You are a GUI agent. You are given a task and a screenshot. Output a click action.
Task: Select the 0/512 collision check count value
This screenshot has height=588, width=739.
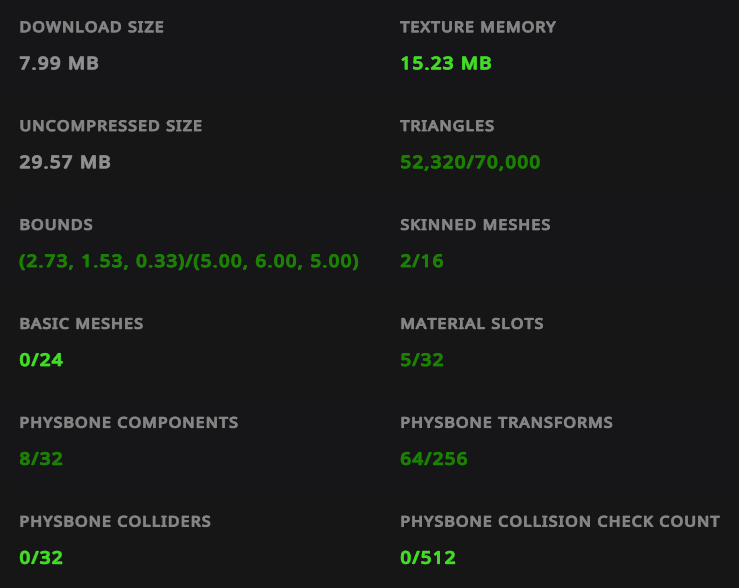[428, 558]
